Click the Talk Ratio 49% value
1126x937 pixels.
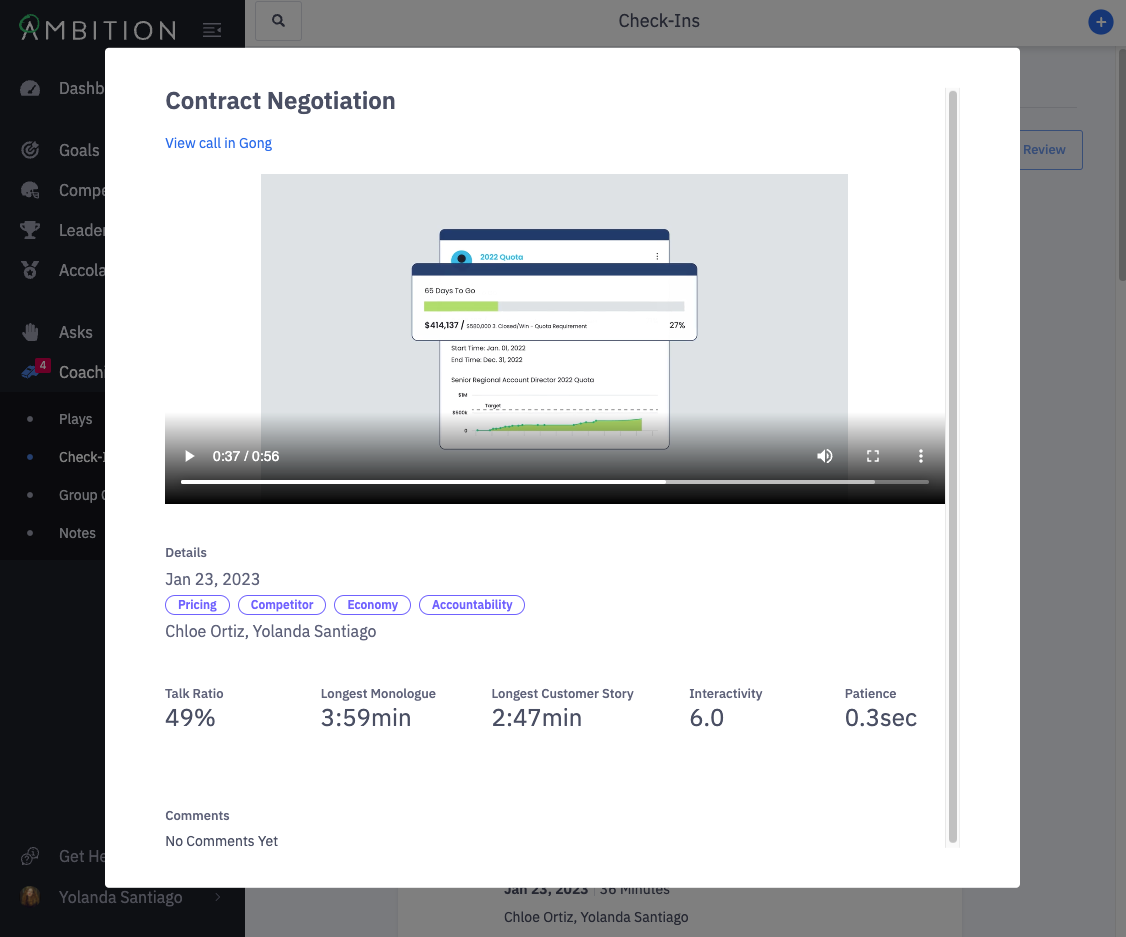(x=190, y=717)
